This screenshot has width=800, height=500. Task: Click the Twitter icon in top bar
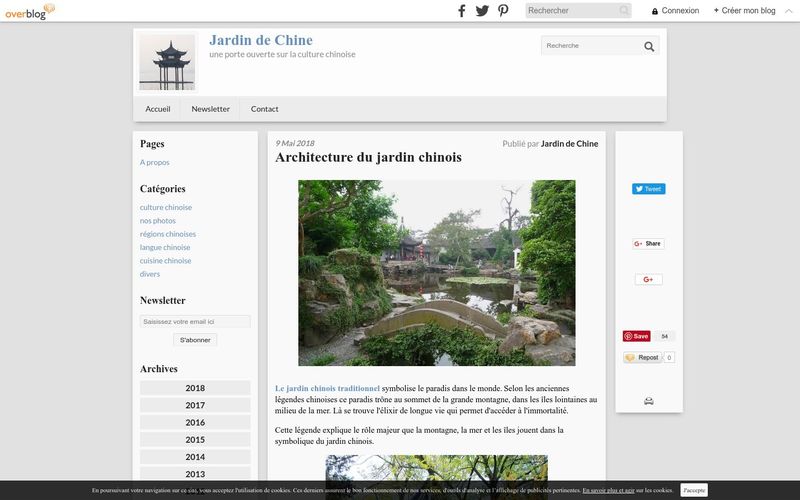pyautogui.click(x=482, y=11)
